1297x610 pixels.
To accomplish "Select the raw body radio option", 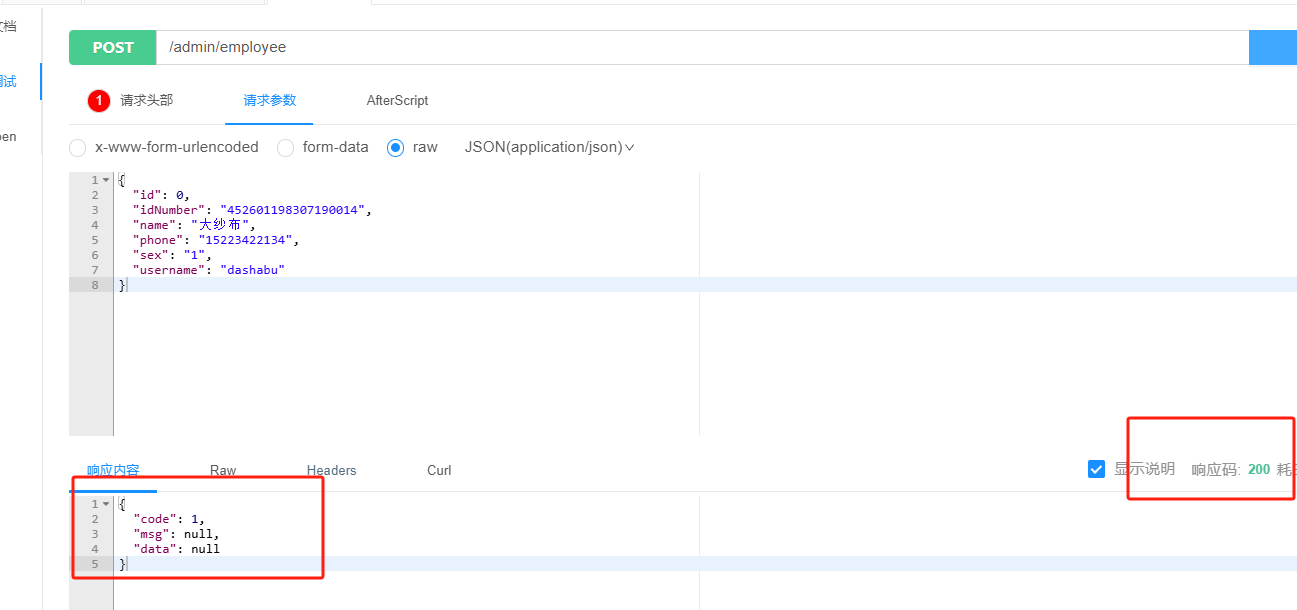I will pyautogui.click(x=396, y=148).
